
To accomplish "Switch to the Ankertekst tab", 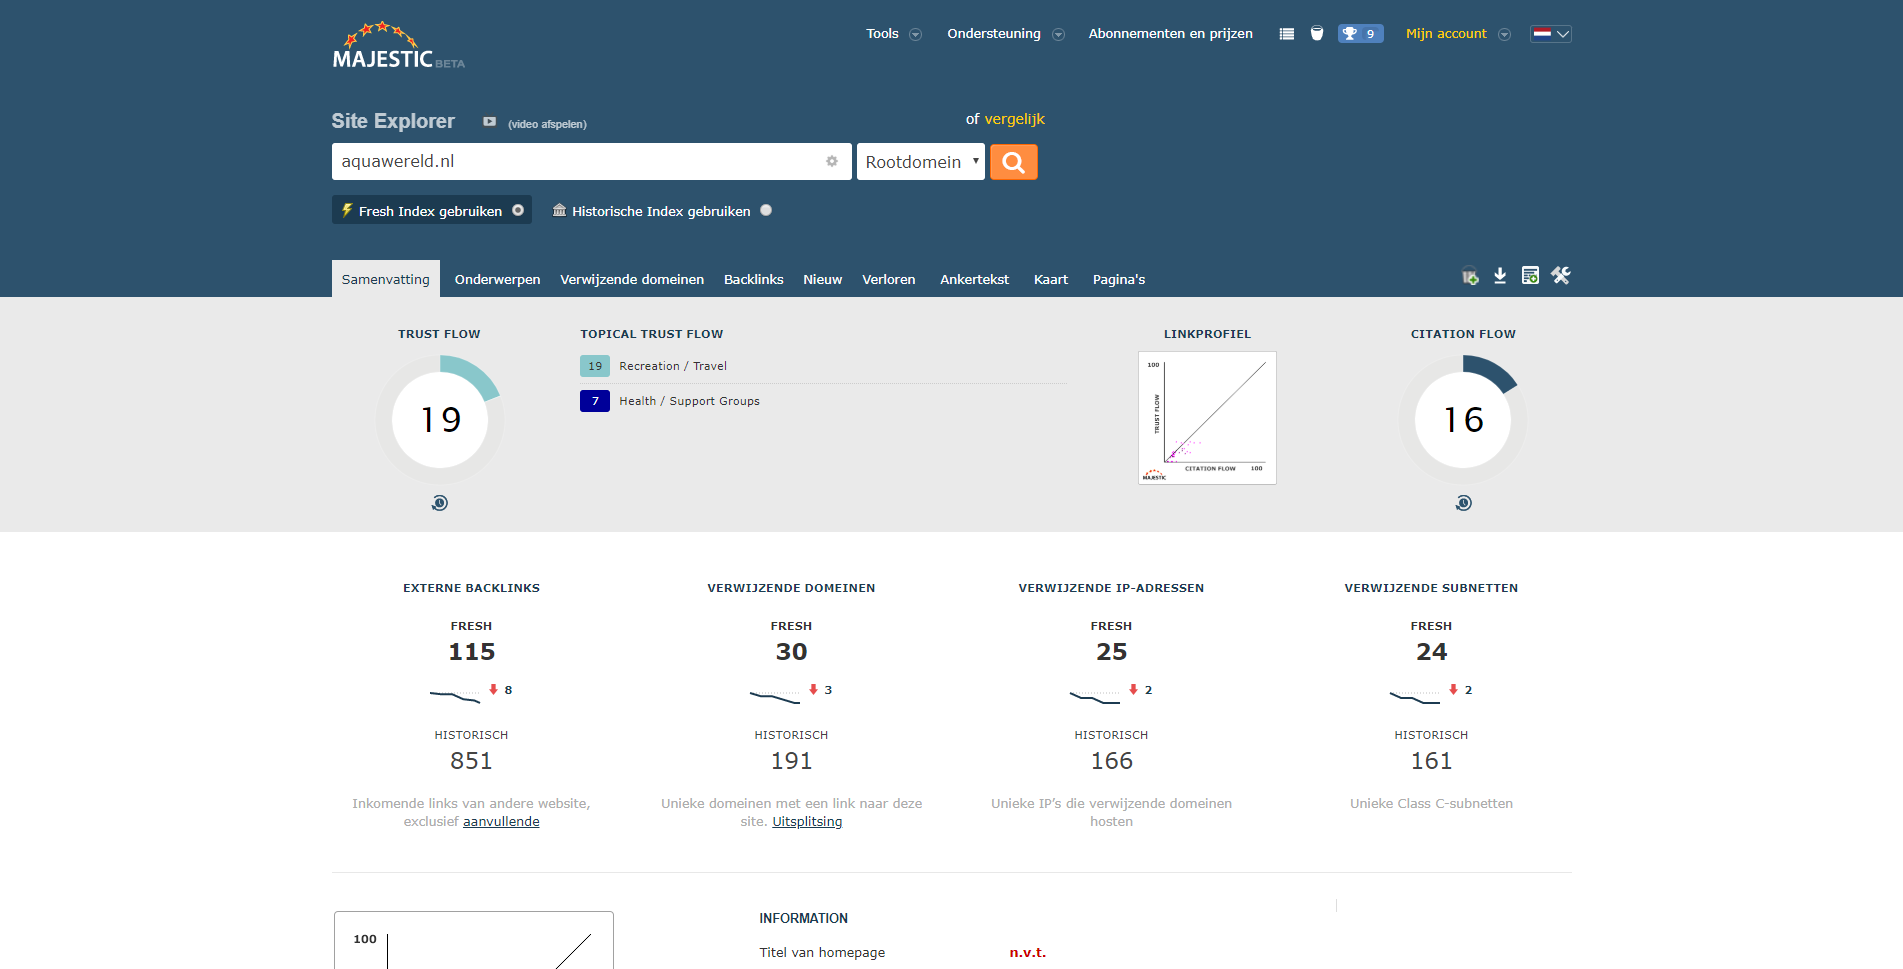I will [974, 279].
